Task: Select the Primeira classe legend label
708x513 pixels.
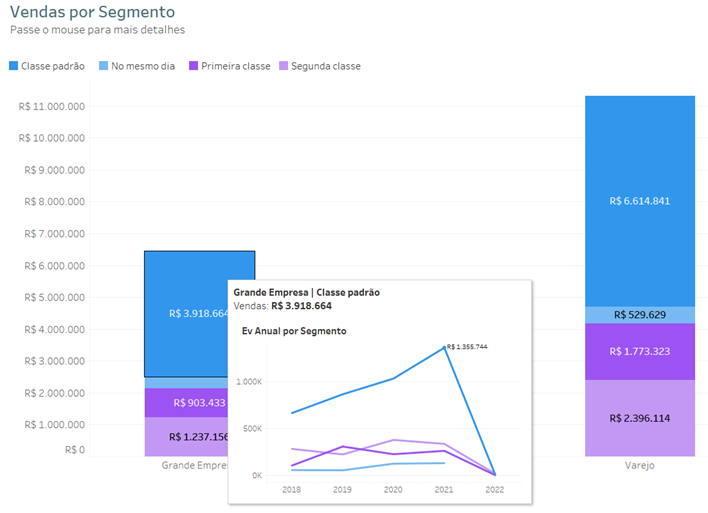Action: [x=236, y=66]
